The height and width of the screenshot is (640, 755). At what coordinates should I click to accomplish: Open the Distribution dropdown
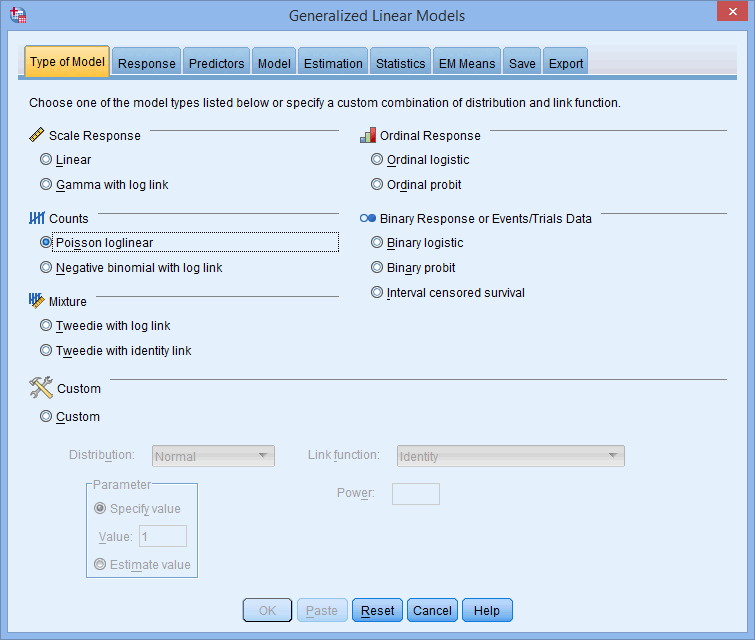pyautogui.click(x=213, y=456)
